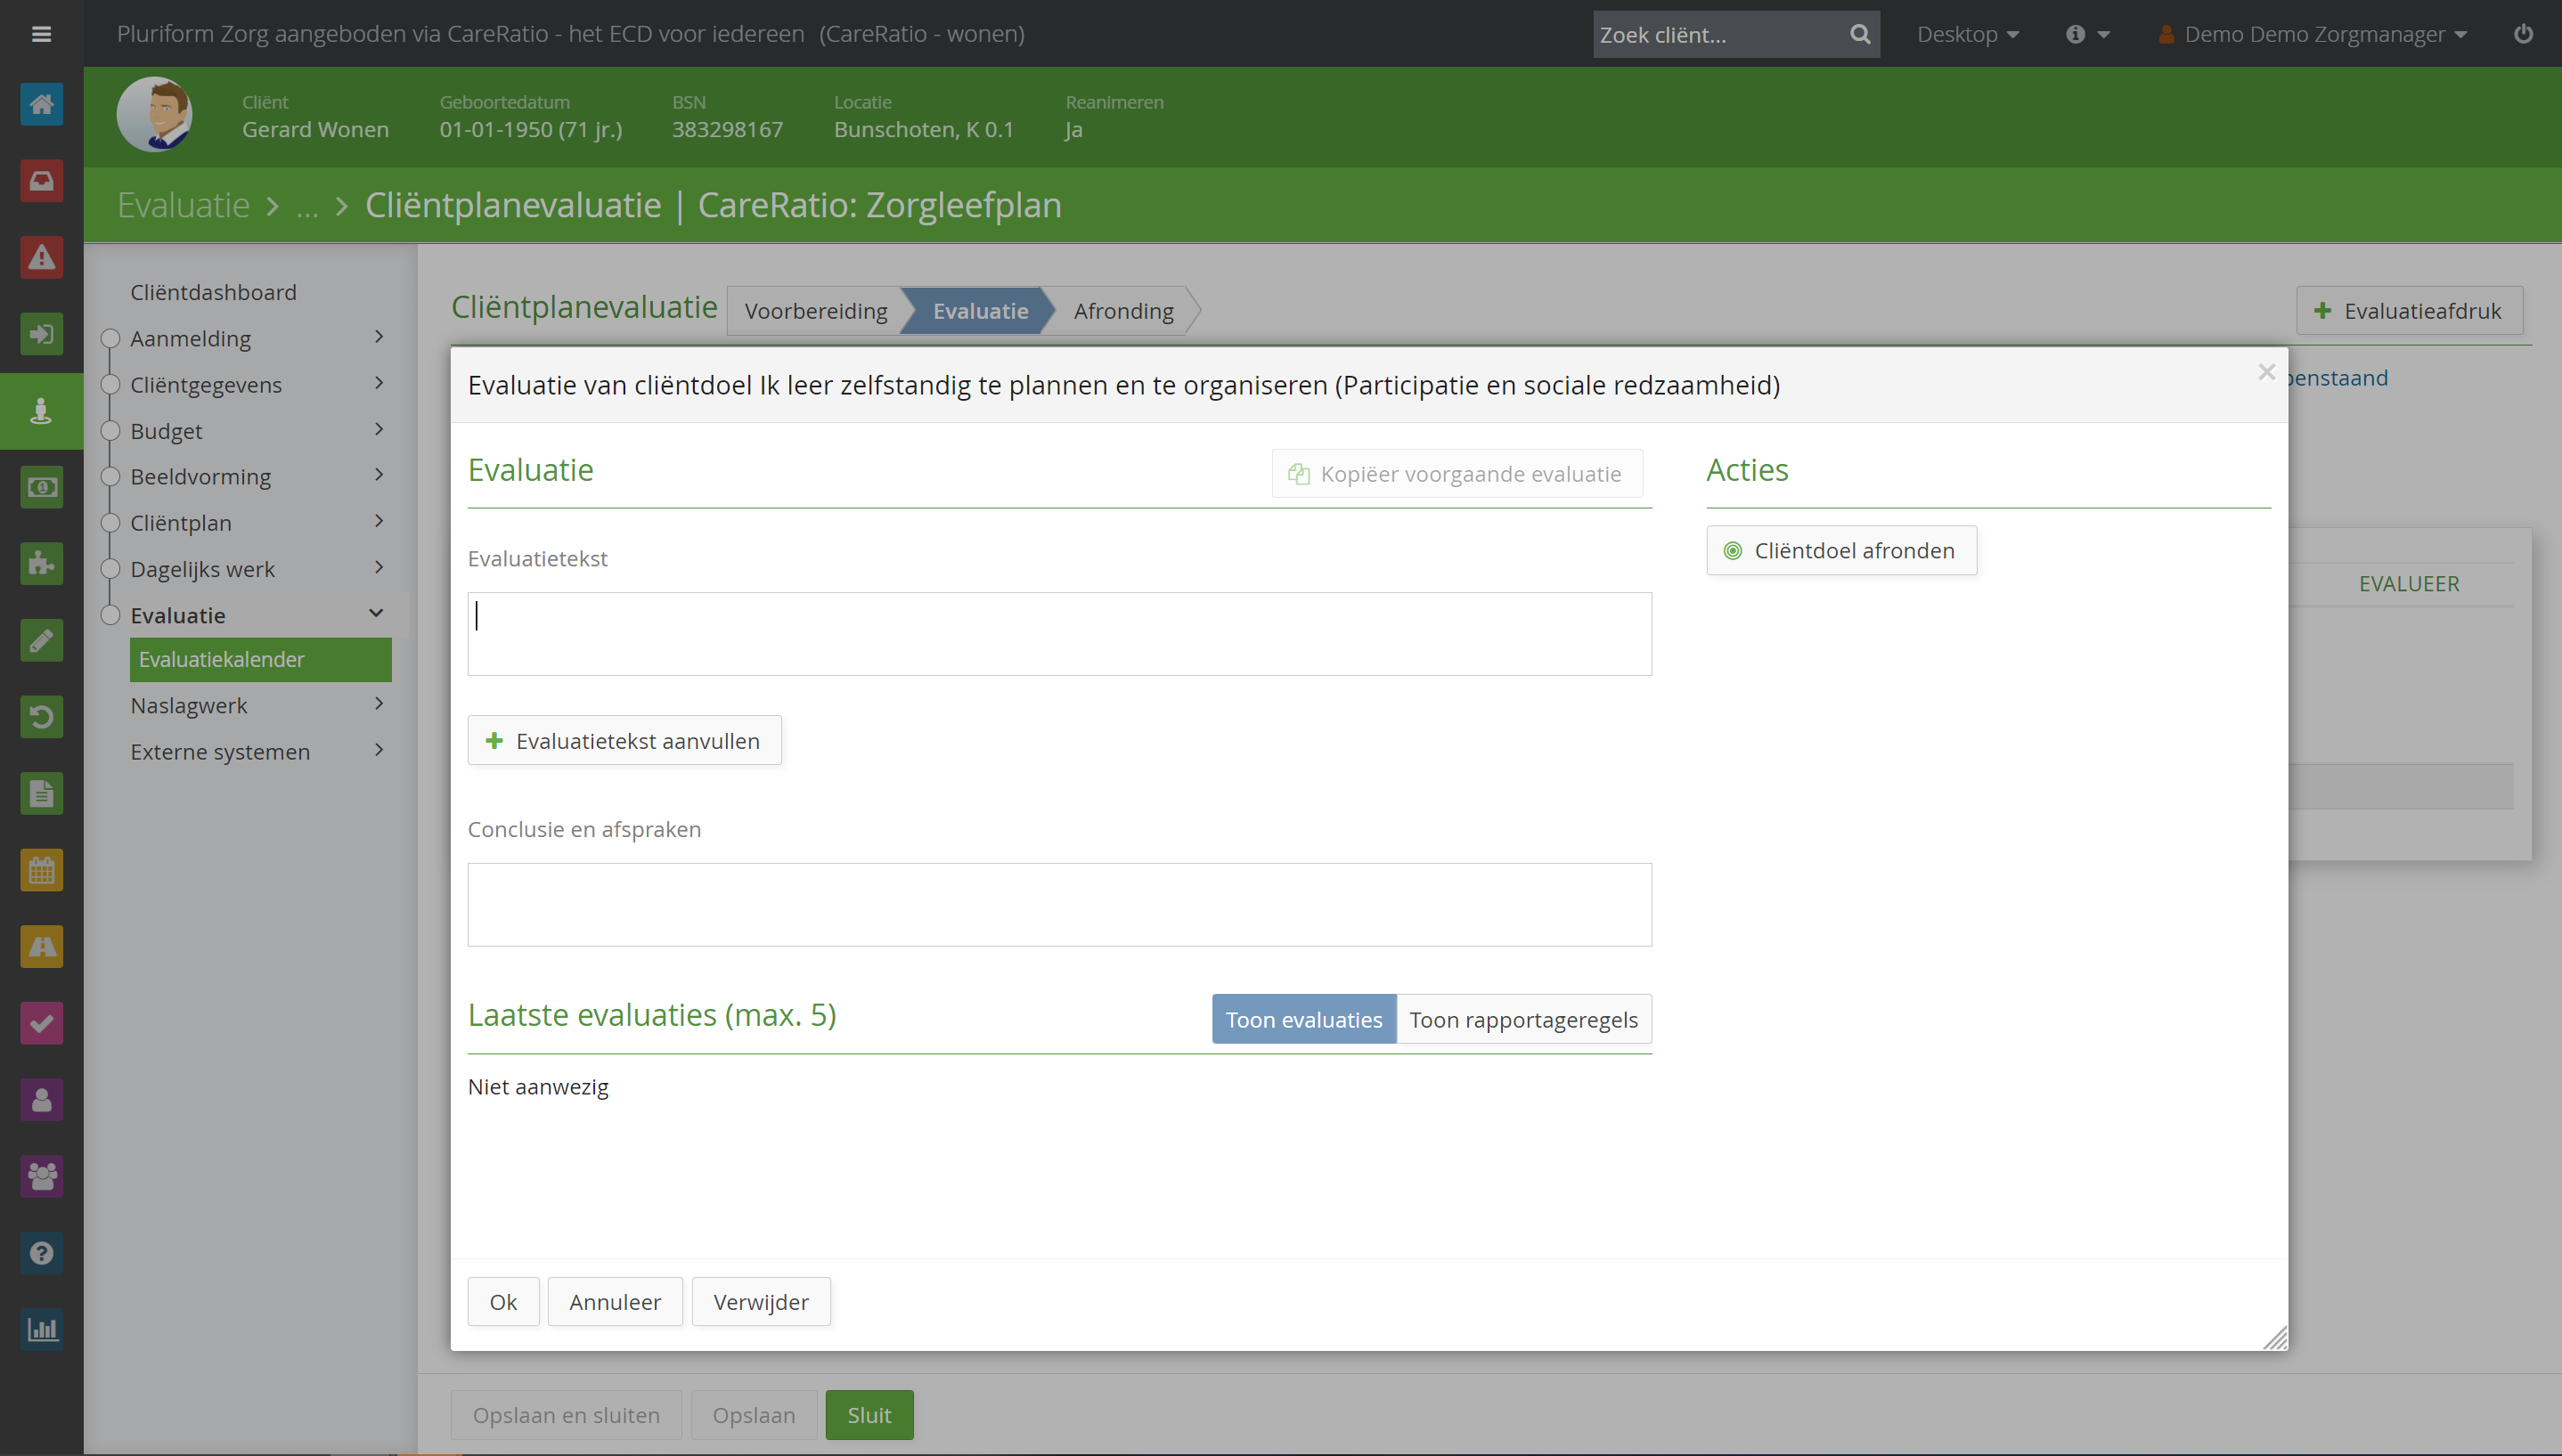Open the bar chart reports icon

(41, 1330)
